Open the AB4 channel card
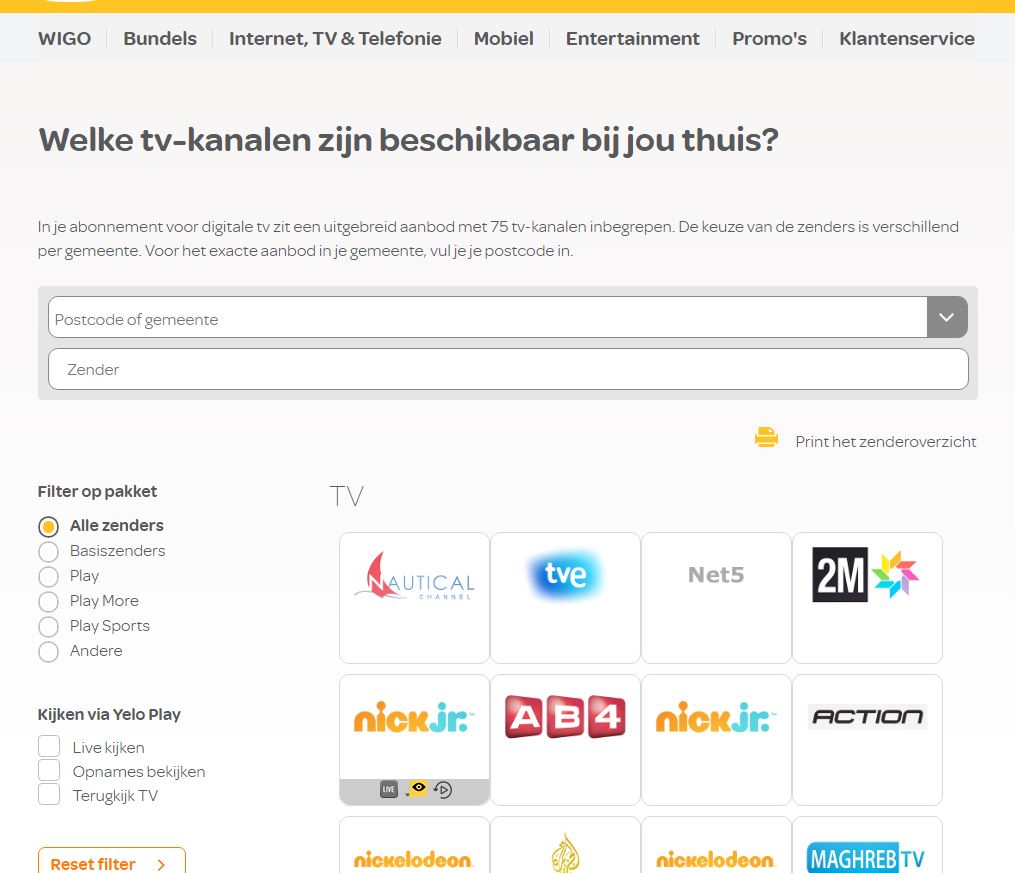 click(565, 740)
